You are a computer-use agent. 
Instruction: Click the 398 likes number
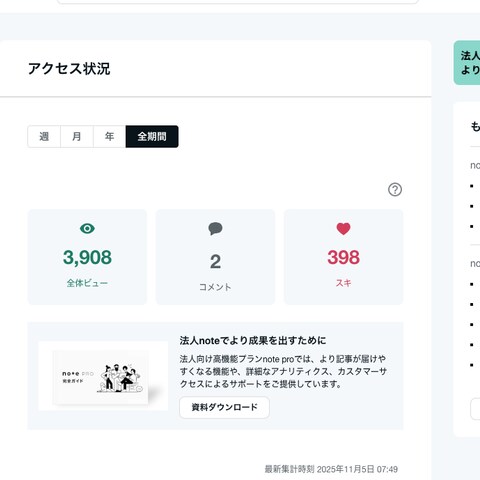[343, 257]
